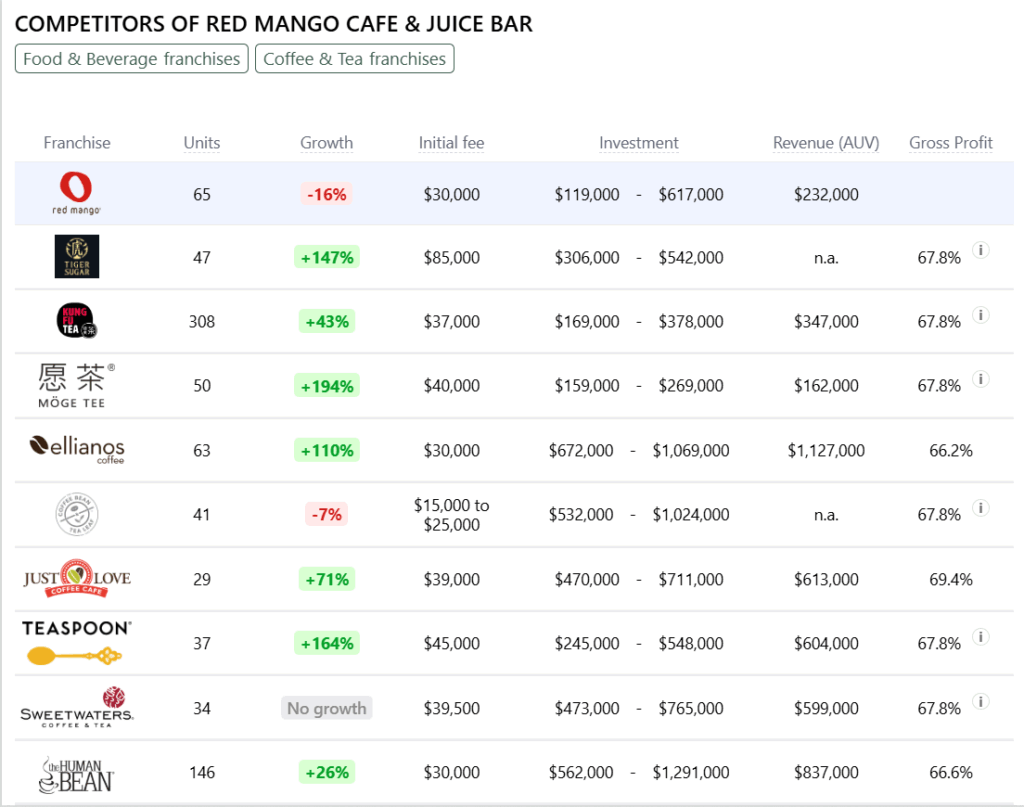This screenshot has width=1024, height=807.
Task: Select the $232,000 revenue value
Action: [x=826, y=194]
